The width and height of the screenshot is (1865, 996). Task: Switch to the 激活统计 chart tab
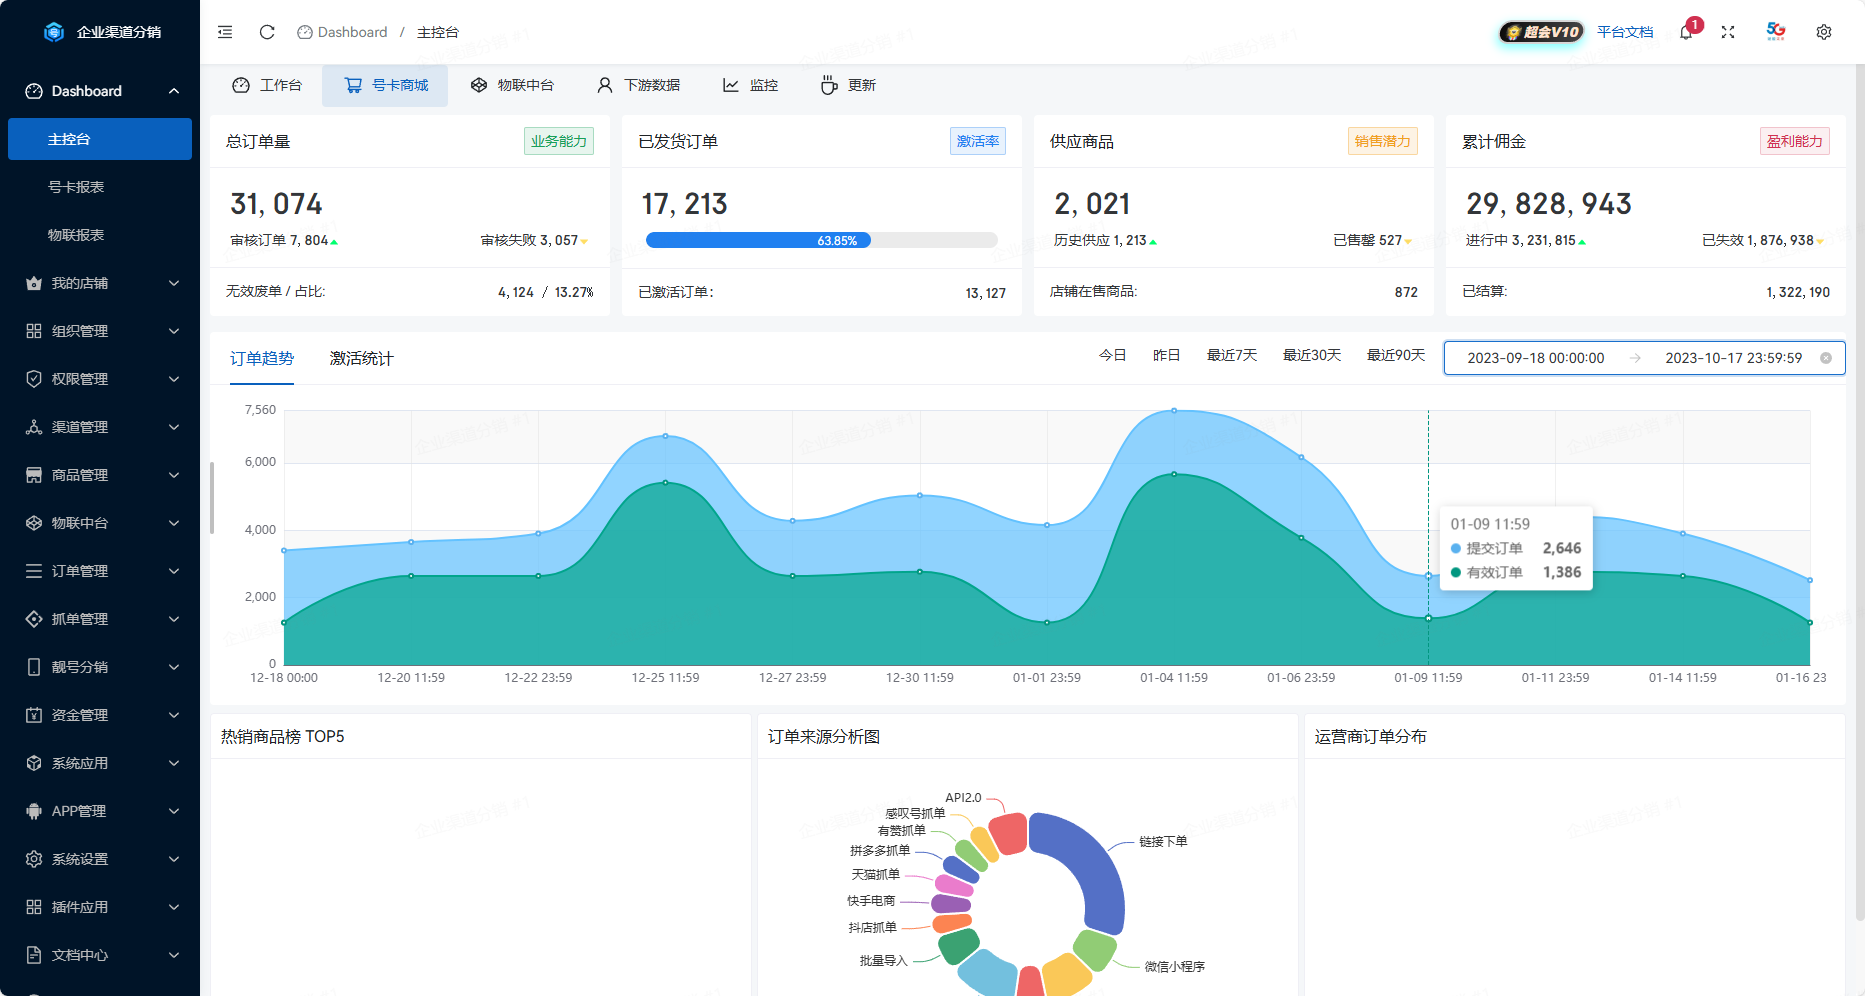point(361,358)
